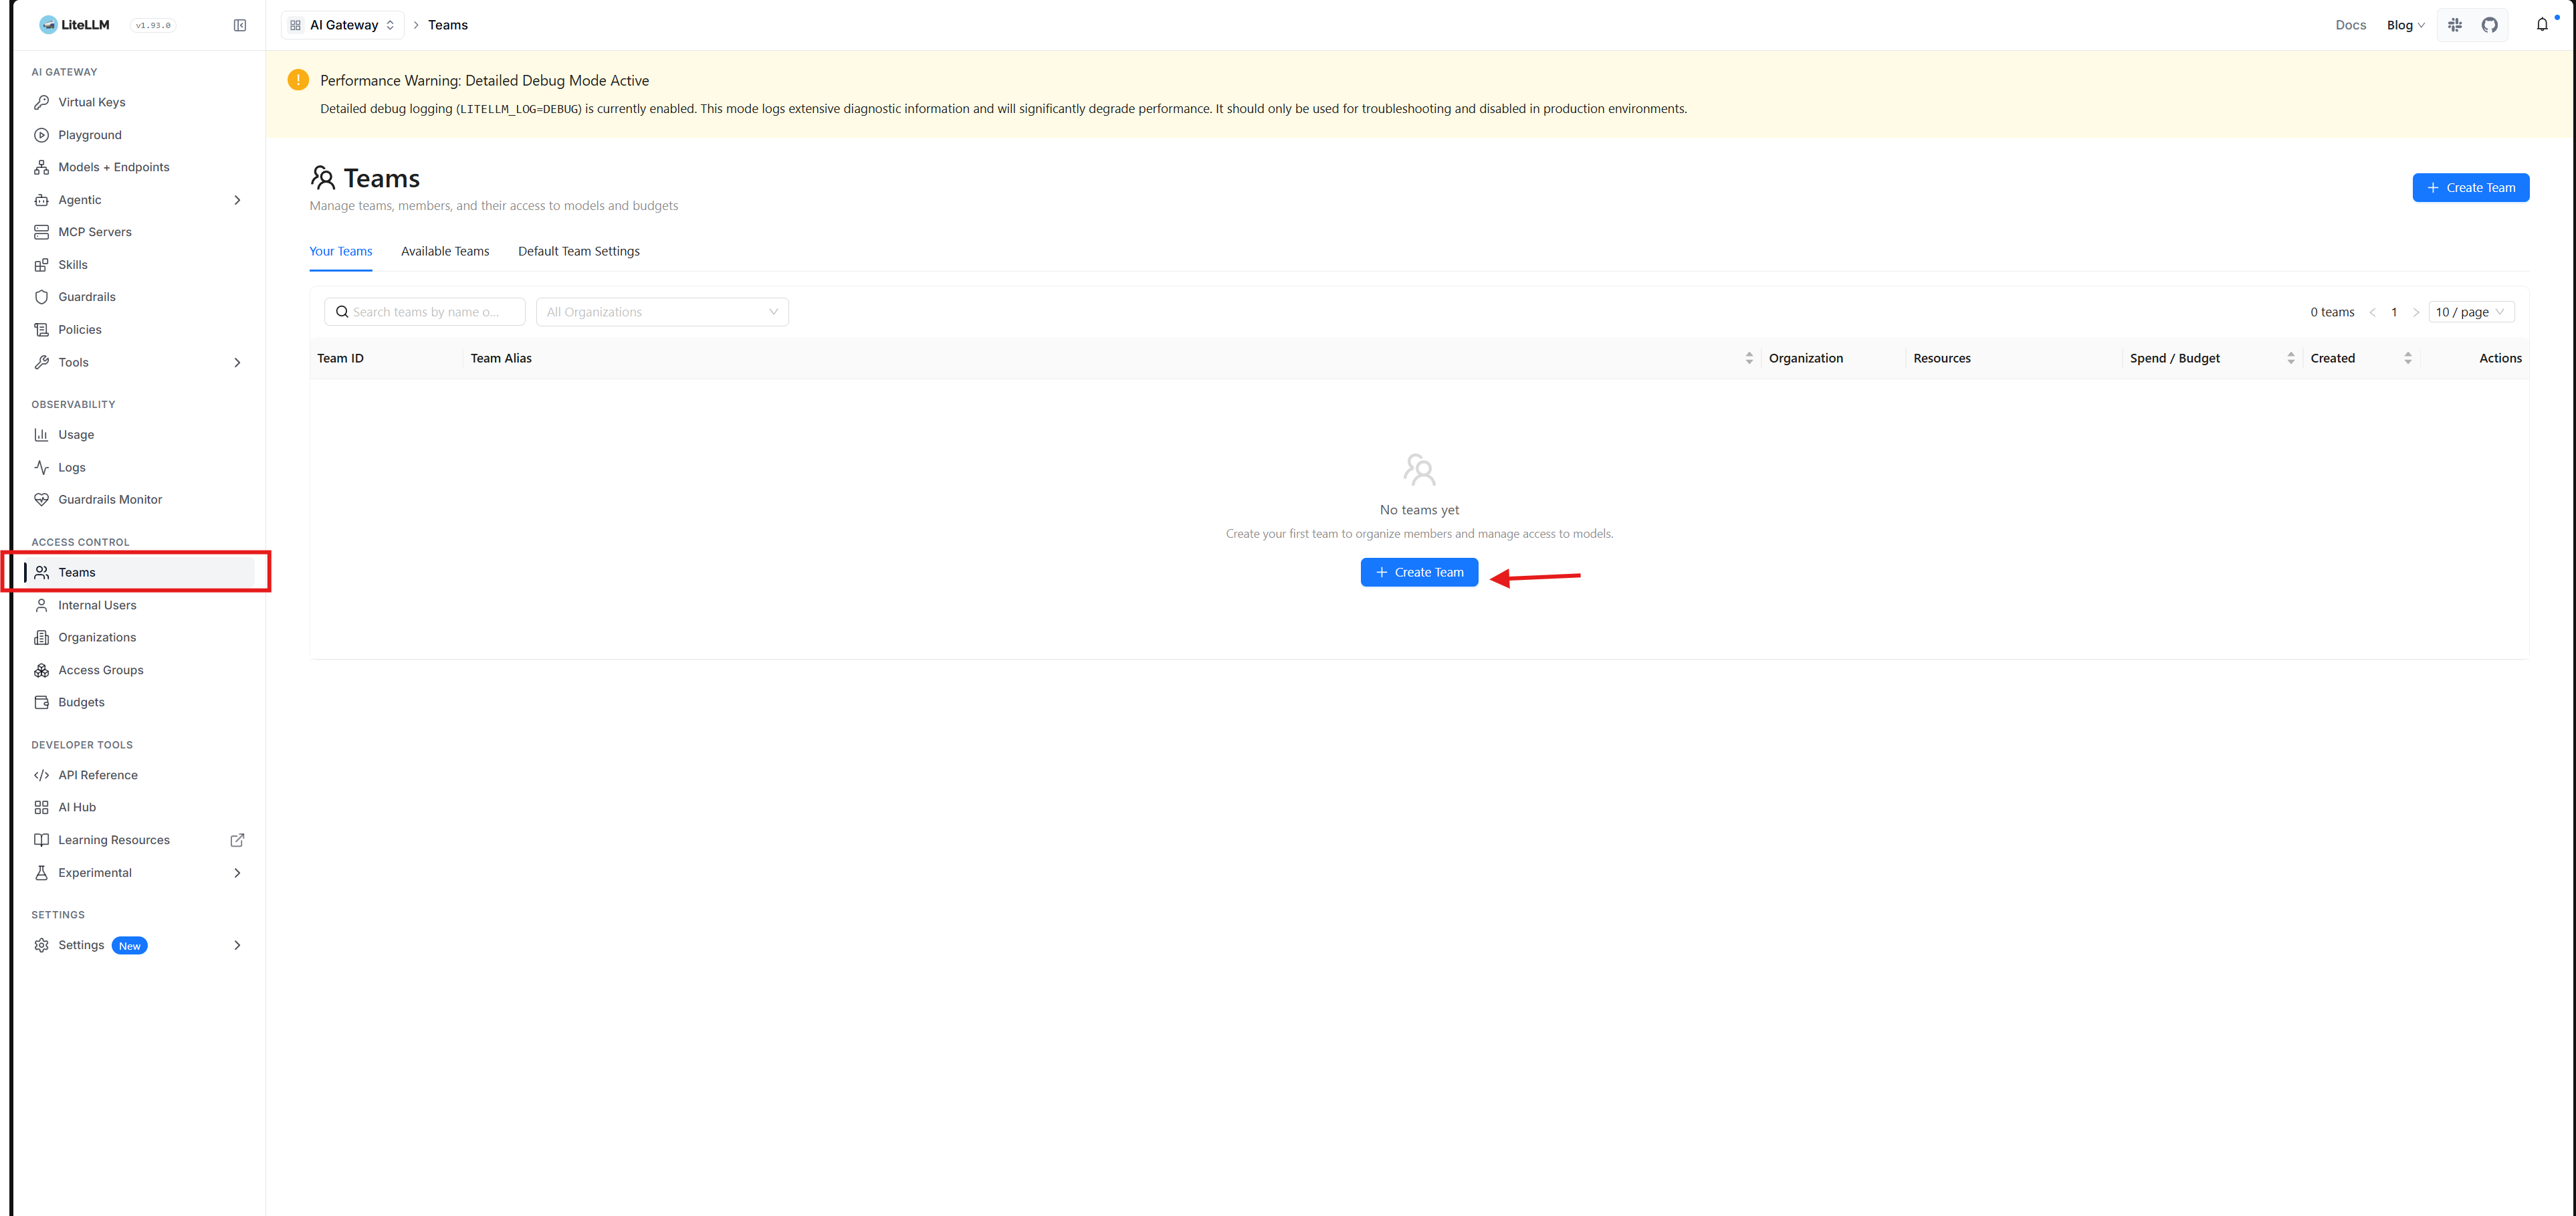Open Learning Resources book icon
The image size is (2576, 1216).
(41, 840)
